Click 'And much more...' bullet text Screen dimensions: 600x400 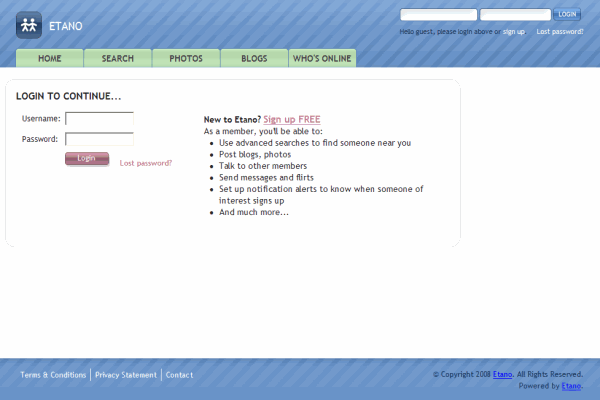[x=254, y=212]
